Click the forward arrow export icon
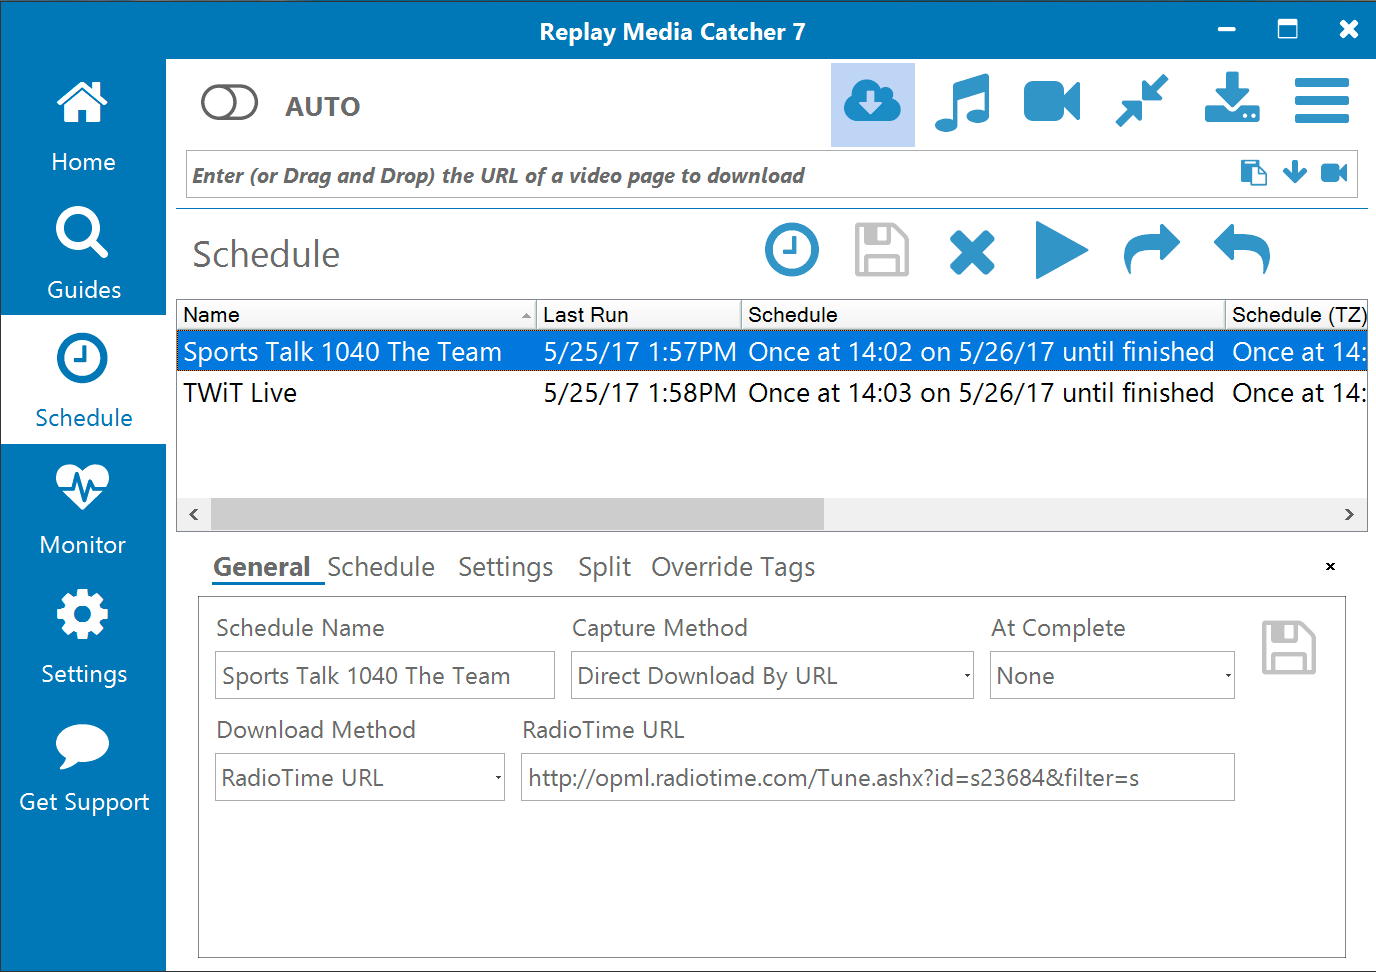Image resolution: width=1376 pixels, height=972 pixels. (x=1152, y=250)
